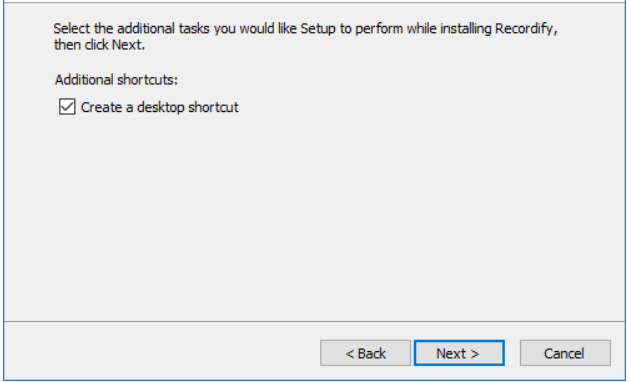Click the word 'Additional' in the shortcuts heading
Image resolution: width=630 pixels, height=382 pixels.
tap(82, 80)
